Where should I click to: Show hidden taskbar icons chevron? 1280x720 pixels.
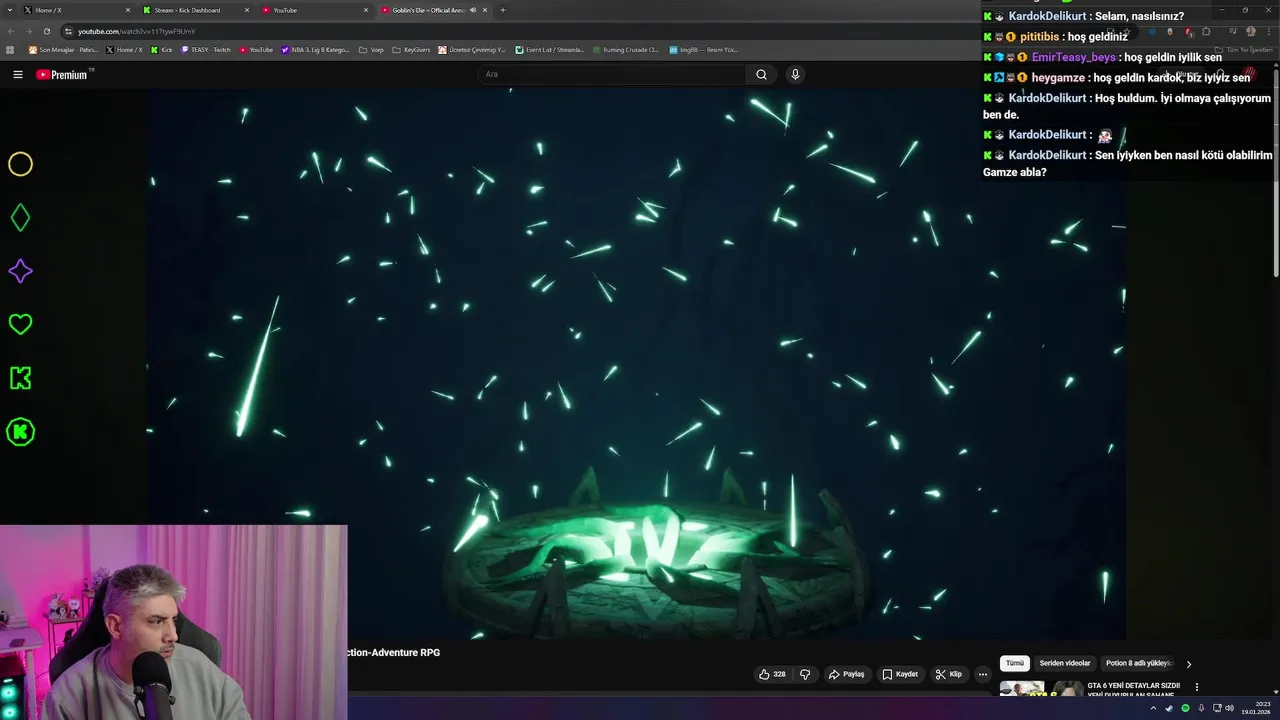1153,708
